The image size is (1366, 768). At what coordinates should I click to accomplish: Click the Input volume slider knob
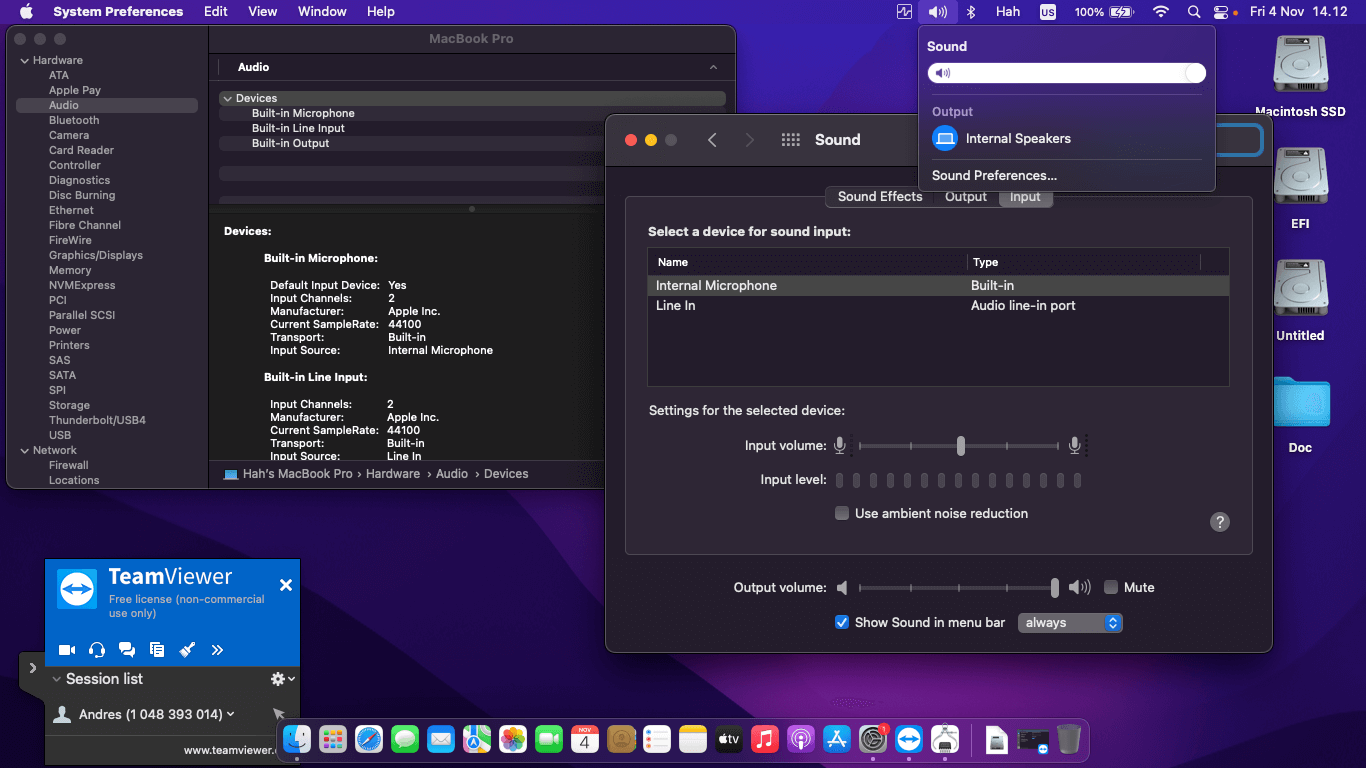pos(960,446)
